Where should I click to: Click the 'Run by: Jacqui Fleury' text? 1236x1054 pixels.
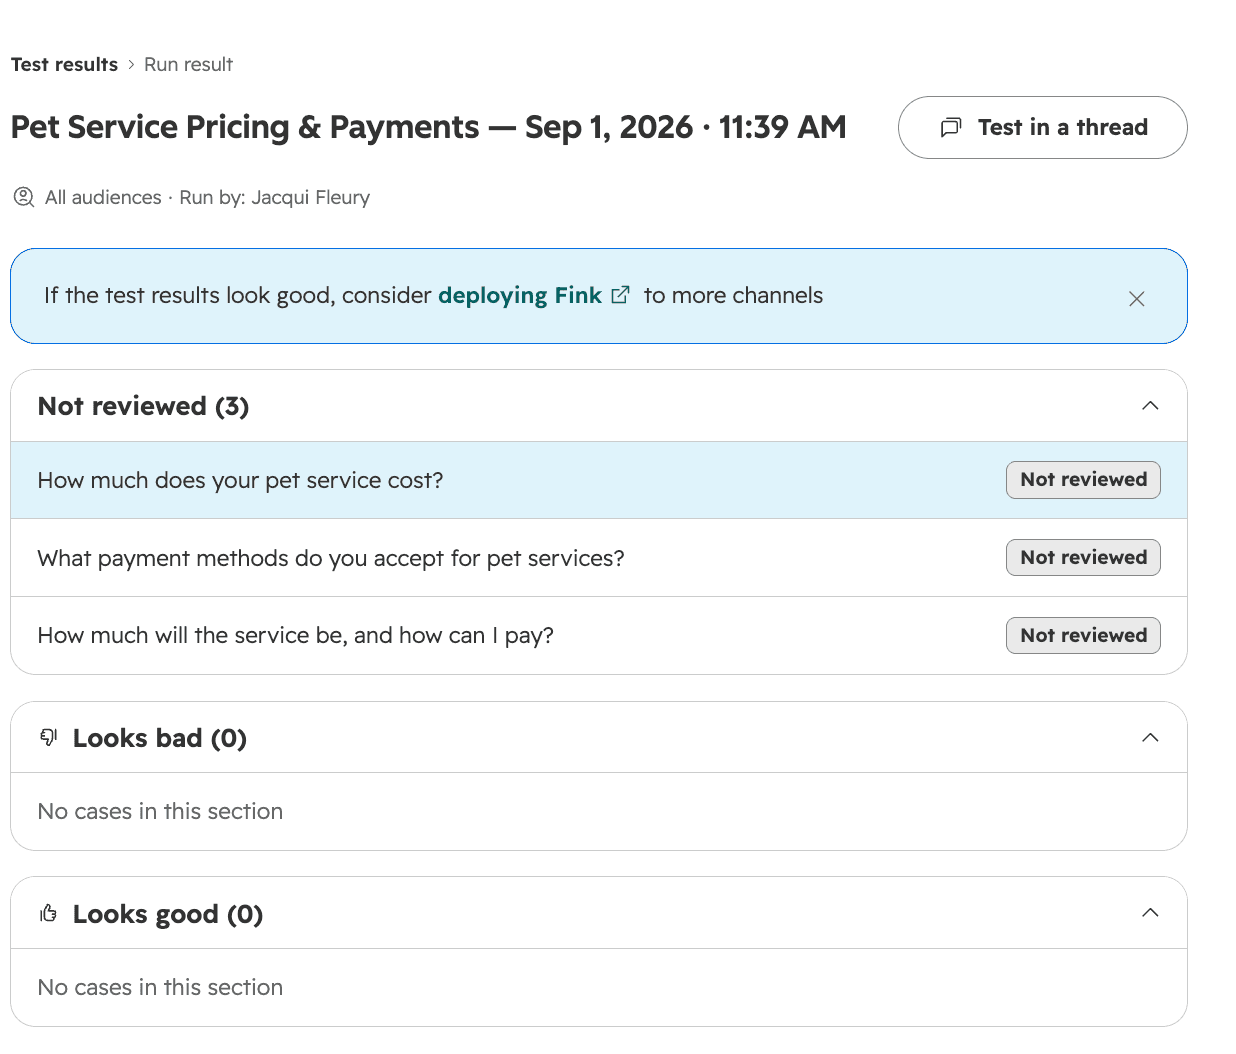pos(275,197)
